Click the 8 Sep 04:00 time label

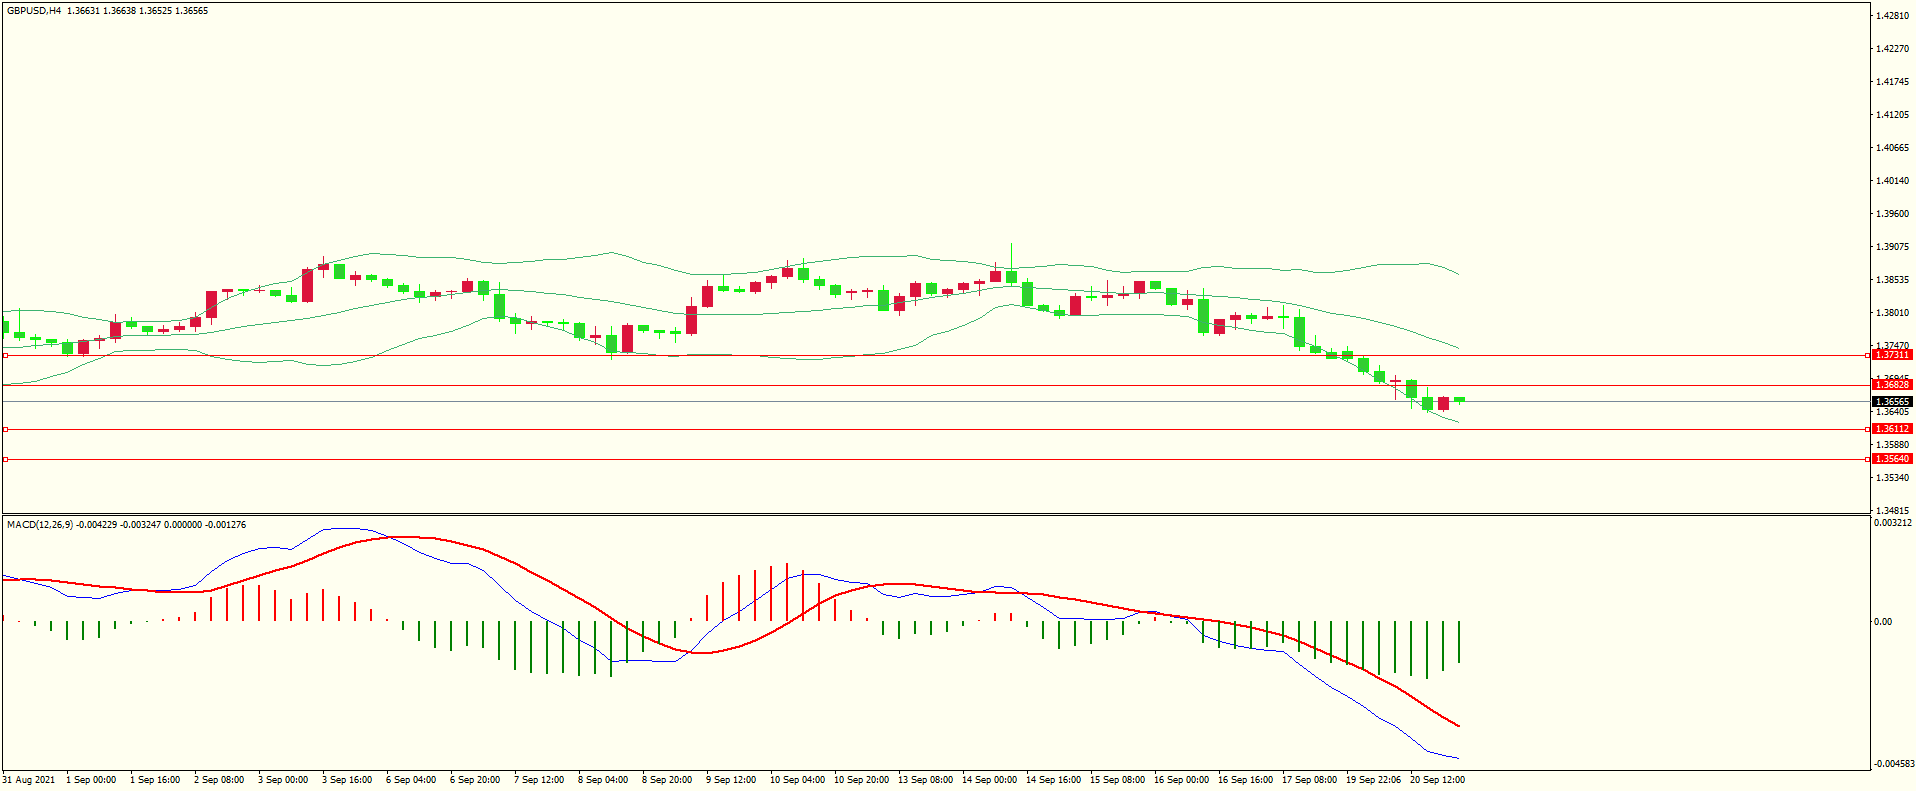pos(603,780)
